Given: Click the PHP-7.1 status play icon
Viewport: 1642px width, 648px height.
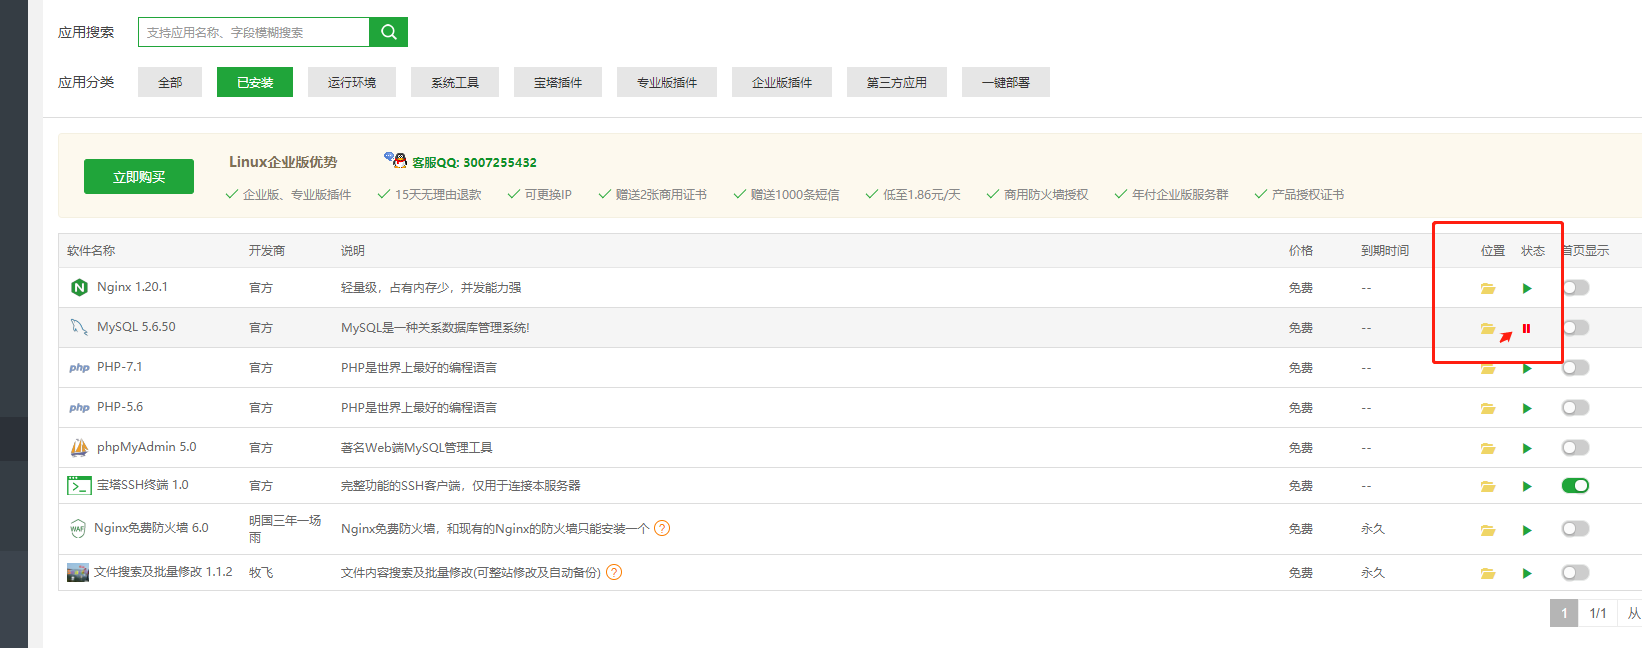Looking at the screenshot, I should point(1527,368).
